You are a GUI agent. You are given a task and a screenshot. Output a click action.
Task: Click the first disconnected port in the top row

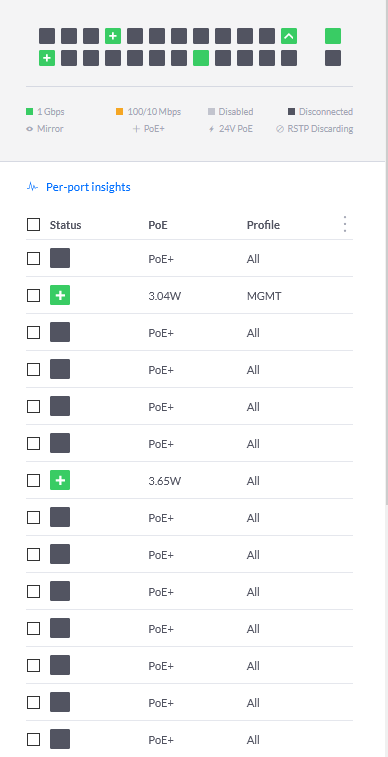[x=47, y=36]
